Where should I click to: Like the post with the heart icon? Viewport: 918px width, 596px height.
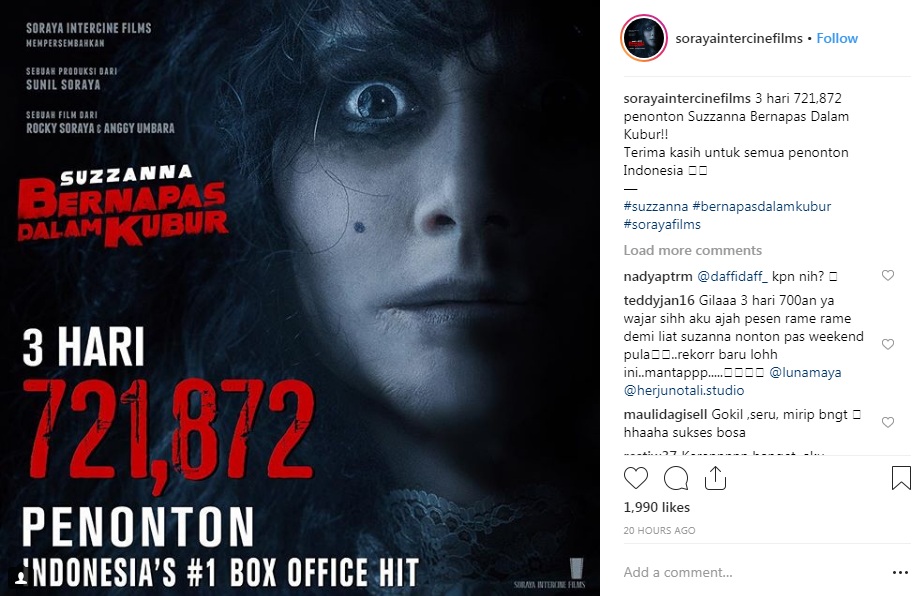tap(636, 478)
